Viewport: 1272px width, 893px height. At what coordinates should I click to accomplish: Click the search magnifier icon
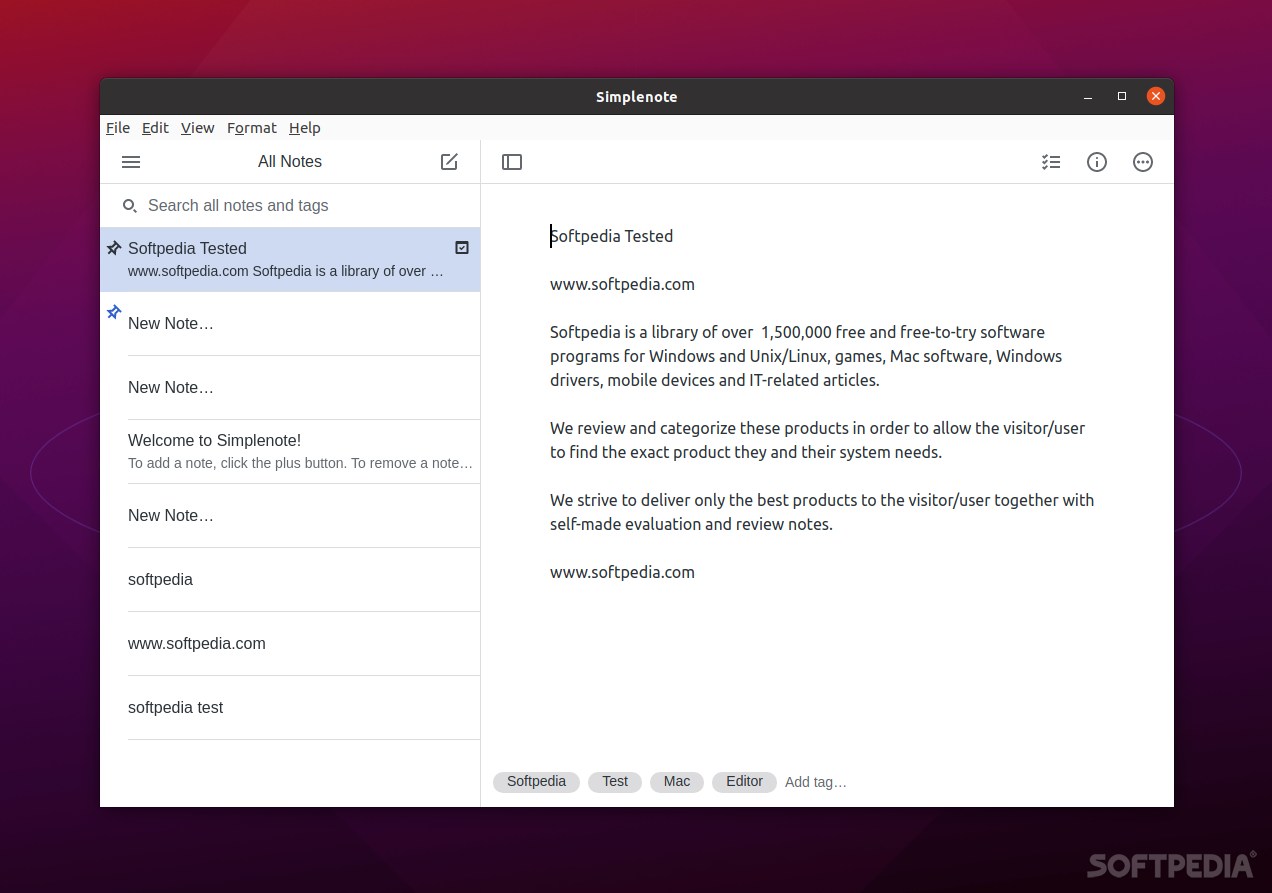(130, 206)
